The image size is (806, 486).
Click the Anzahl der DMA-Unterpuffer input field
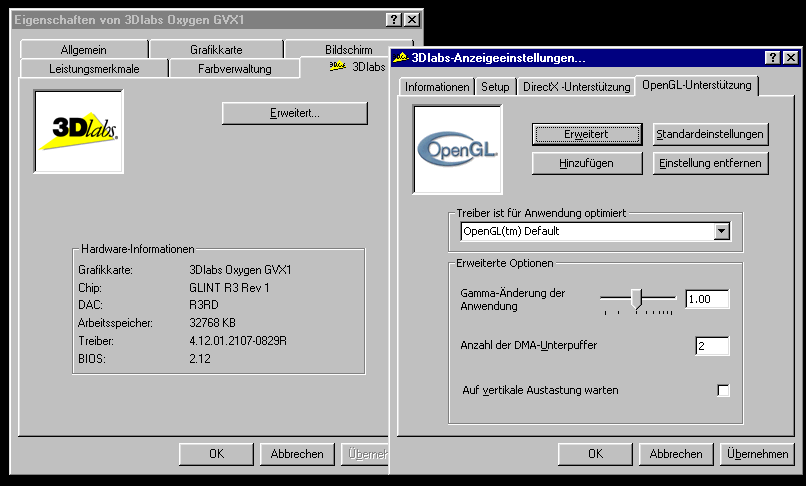point(712,346)
